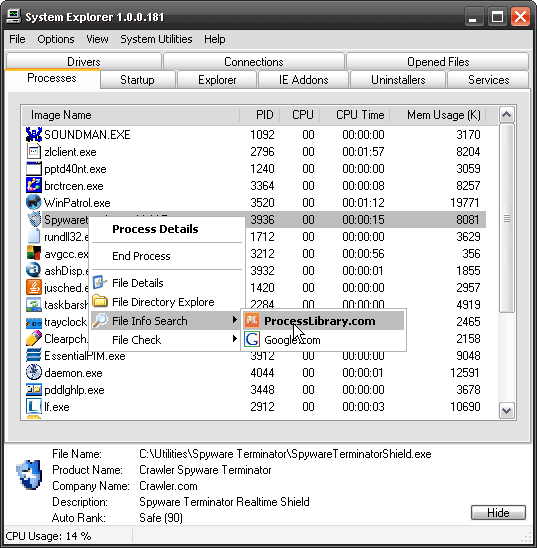Viewport: 537px width, 548px height.
Task: Click the zlclient.exe process icon
Action: 34,152
